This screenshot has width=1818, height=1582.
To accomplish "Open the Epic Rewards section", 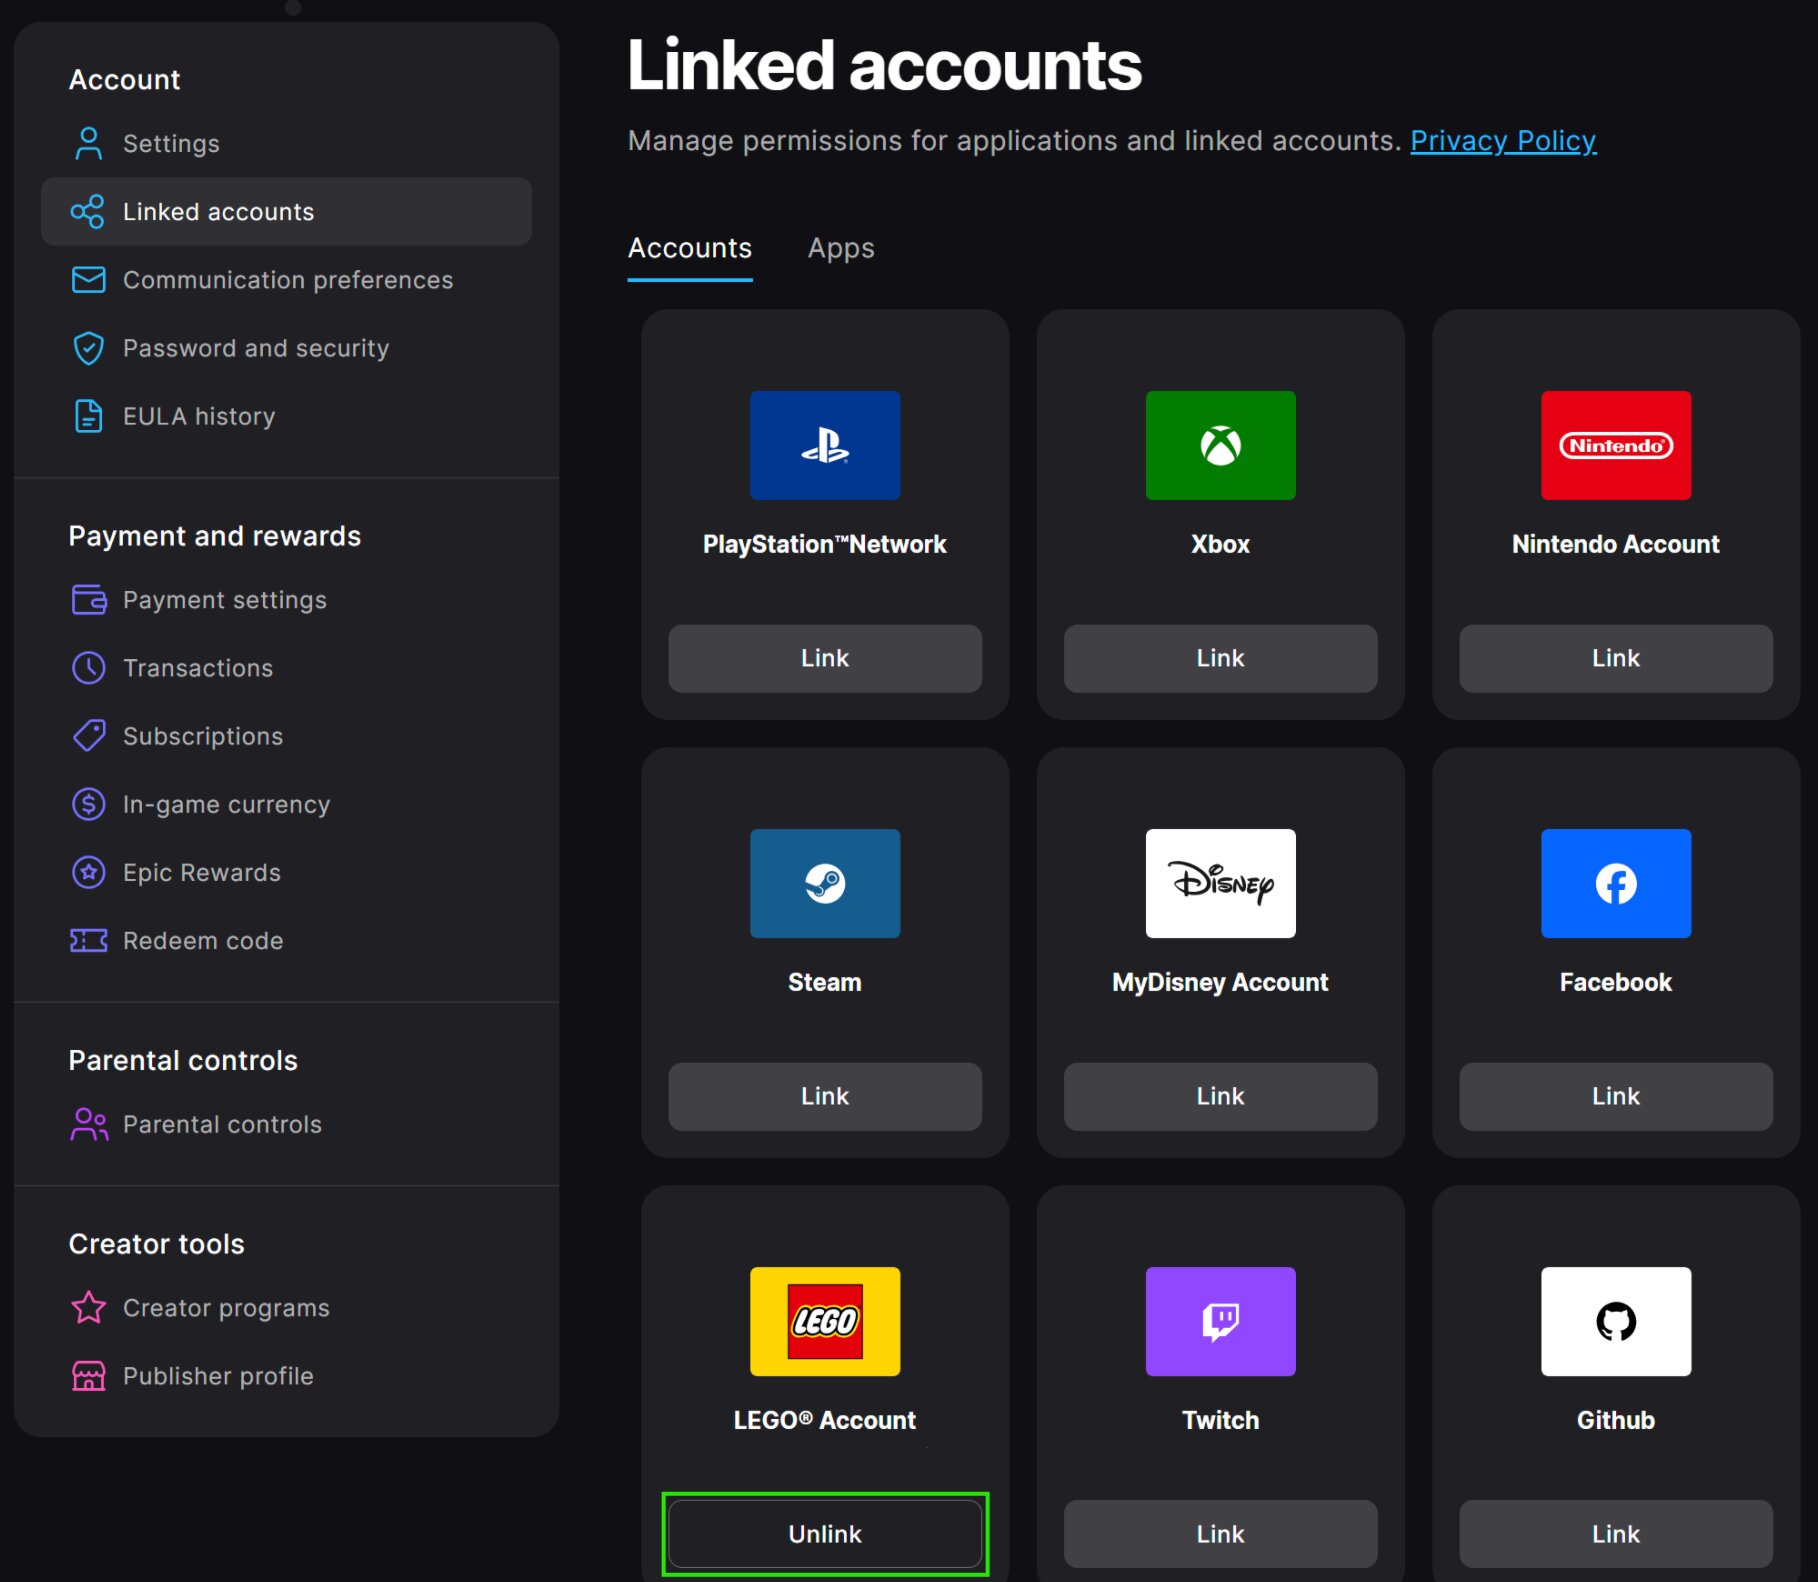I will click(x=201, y=873).
